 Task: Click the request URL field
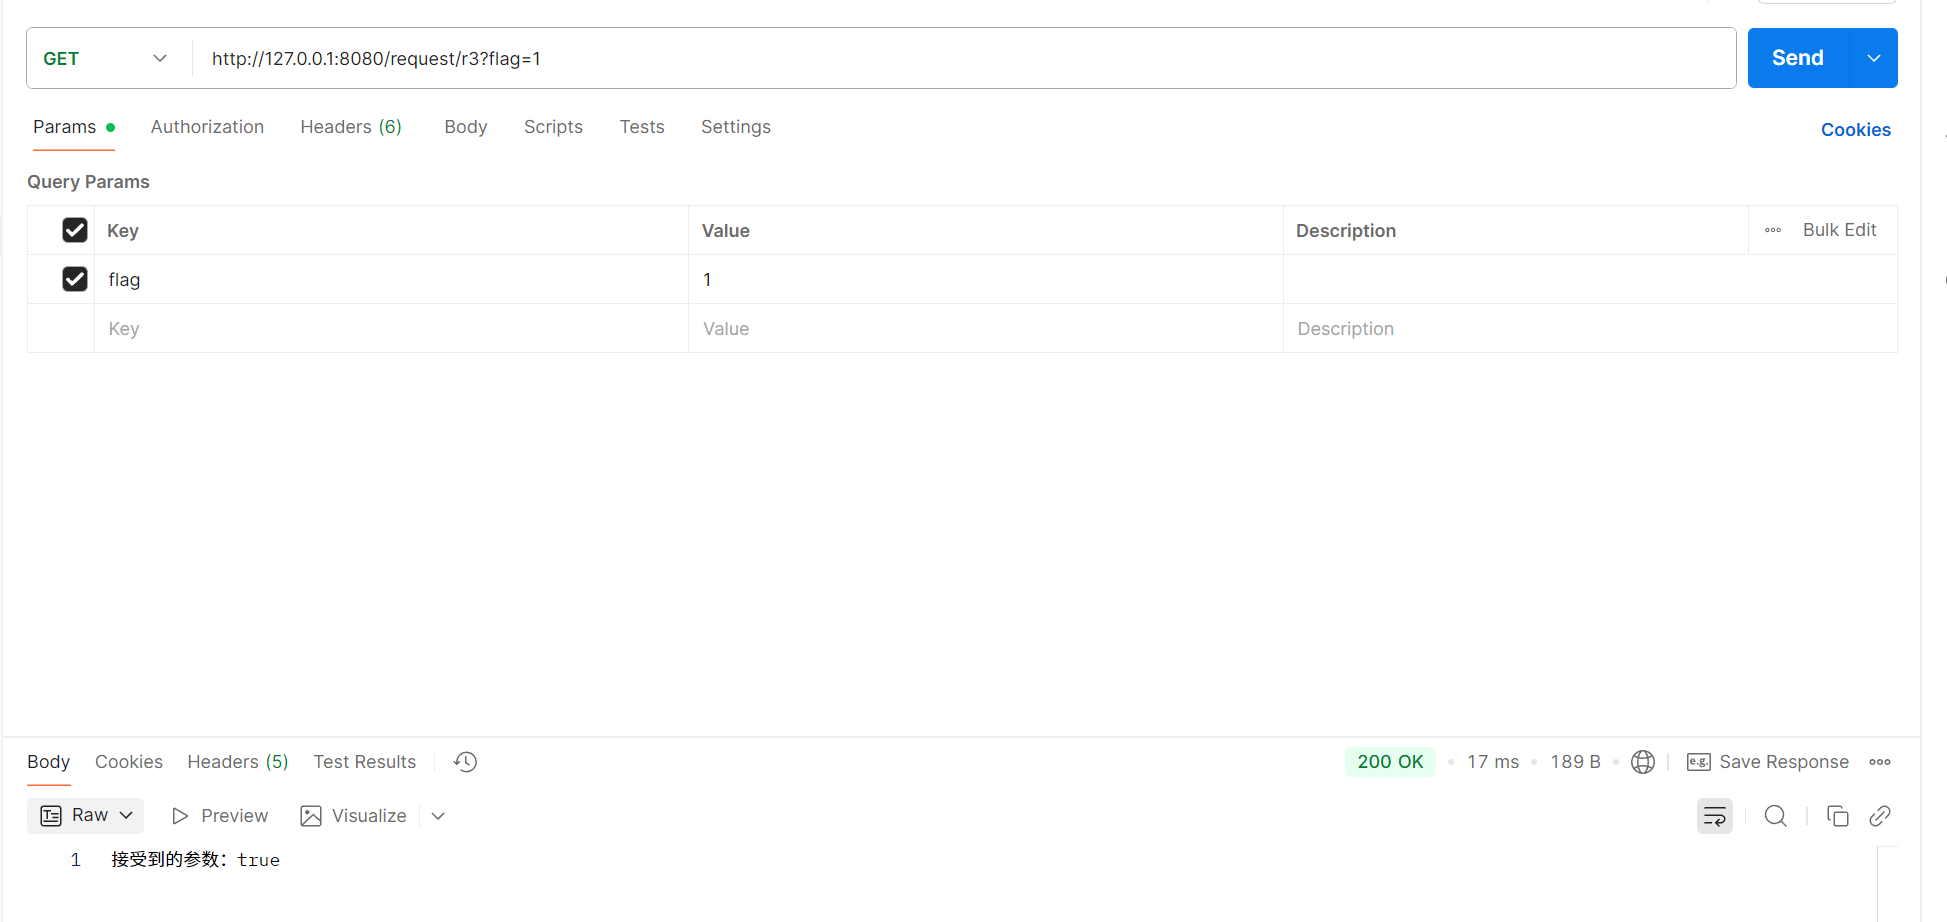965,59
